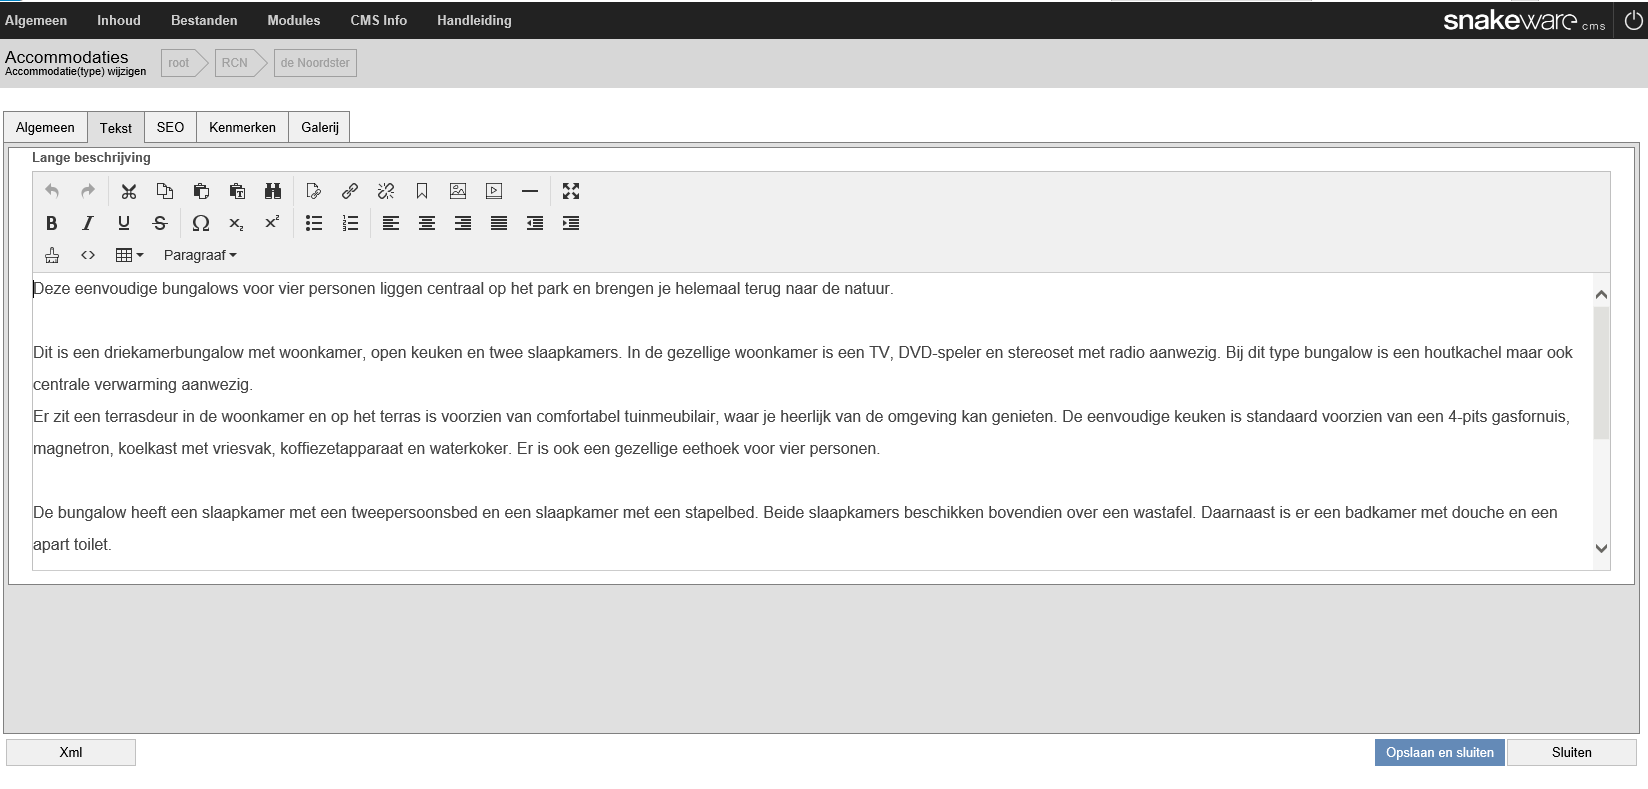Image resolution: width=1648 pixels, height=789 pixels.
Task: Insert hyperlink with the chain icon
Action: (x=350, y=191)
